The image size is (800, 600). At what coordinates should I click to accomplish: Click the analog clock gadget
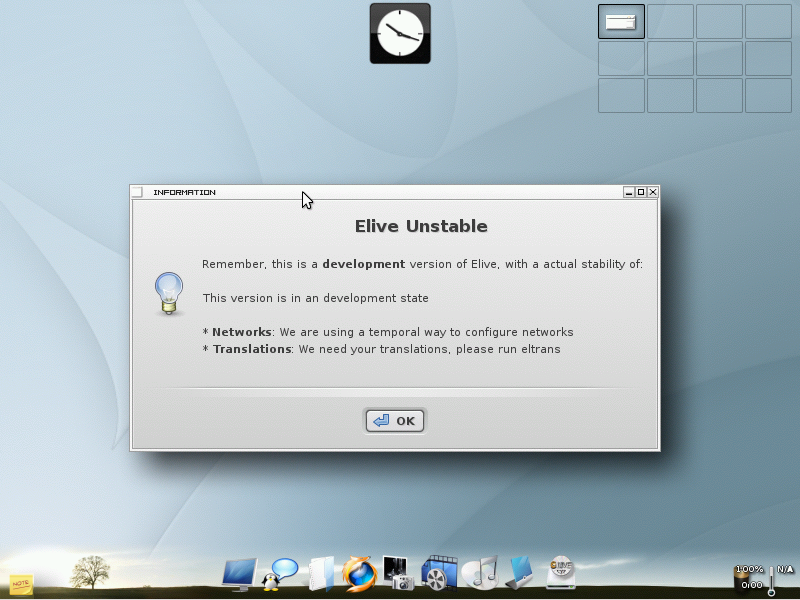point(400,34)
